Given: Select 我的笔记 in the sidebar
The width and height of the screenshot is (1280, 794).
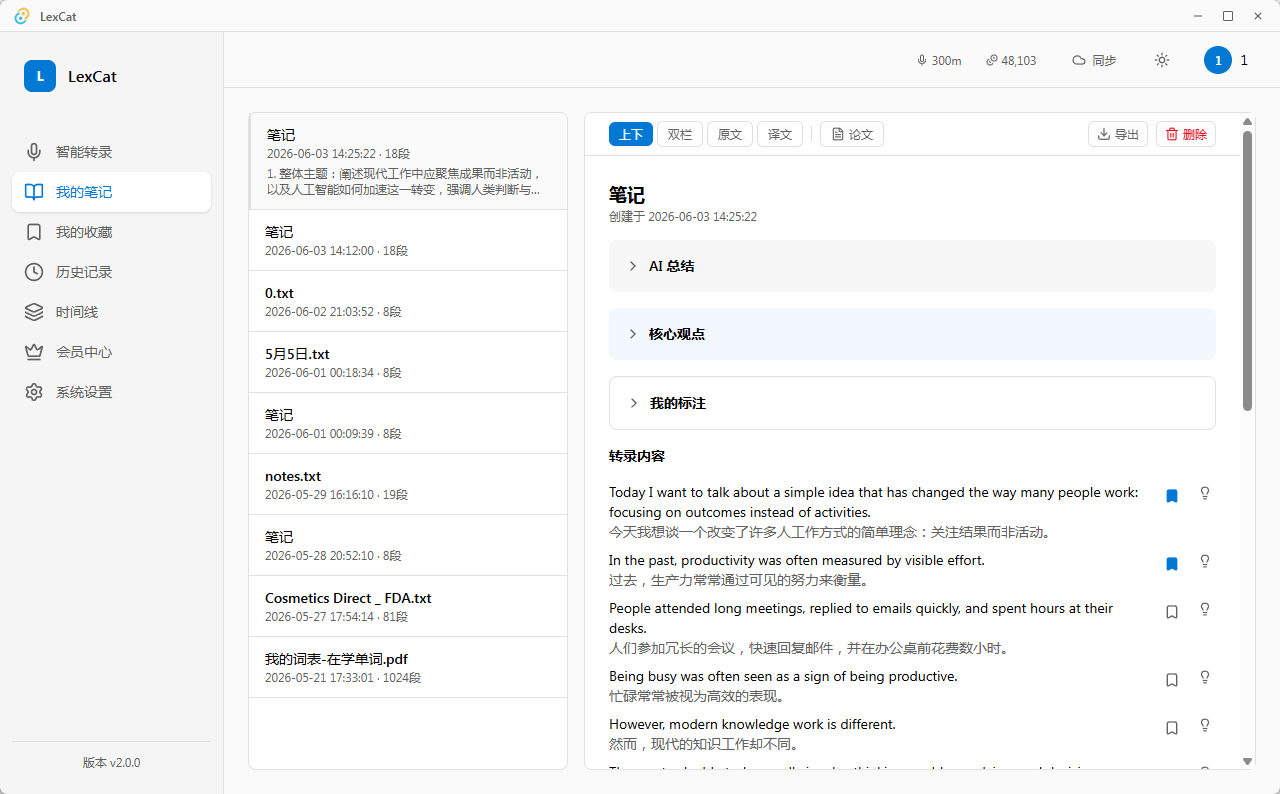Looking at the screenshot, I should click(x=111, y=192).
